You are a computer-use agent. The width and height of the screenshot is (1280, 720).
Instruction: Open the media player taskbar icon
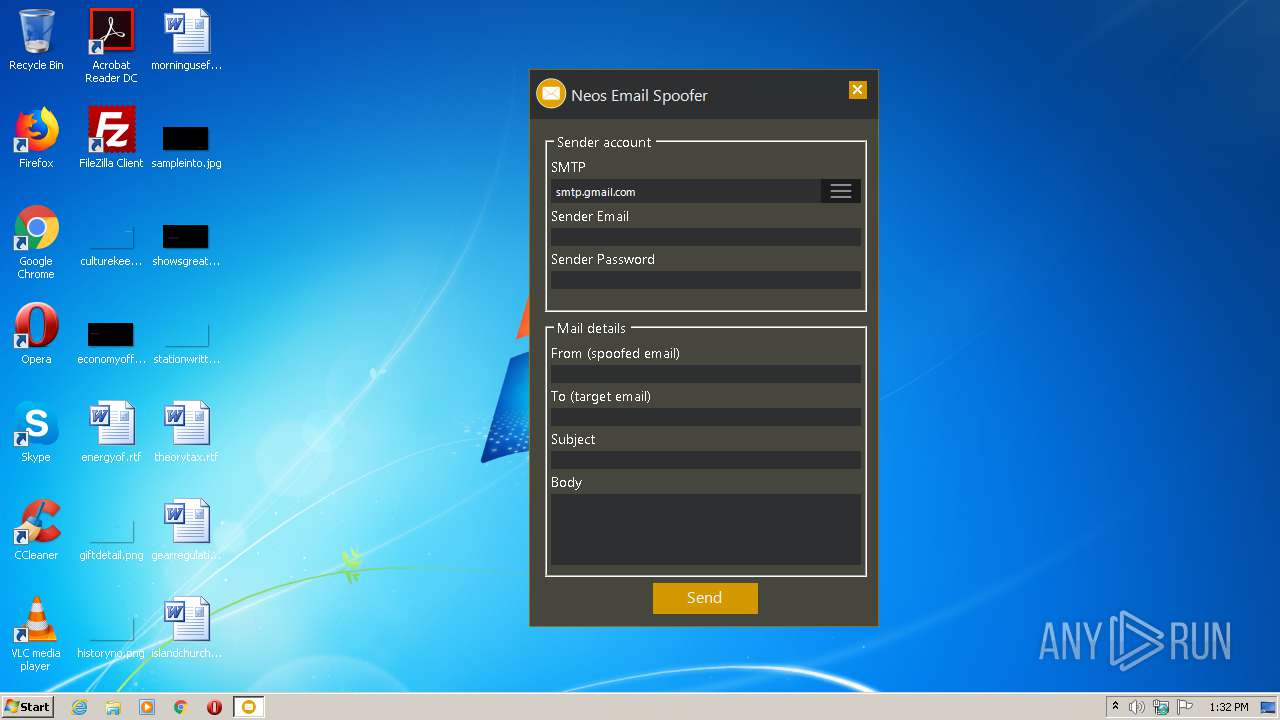coord(147,707)
